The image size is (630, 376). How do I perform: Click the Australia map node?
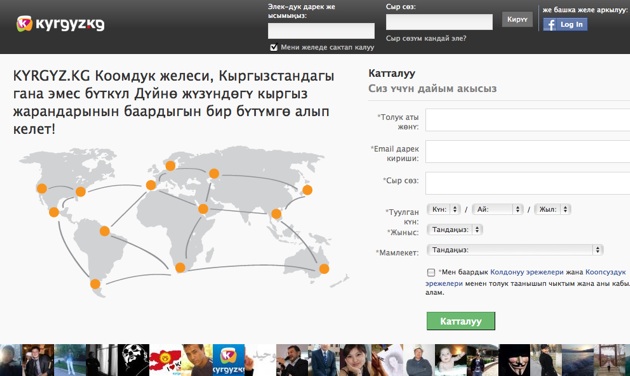pos(324,269)
